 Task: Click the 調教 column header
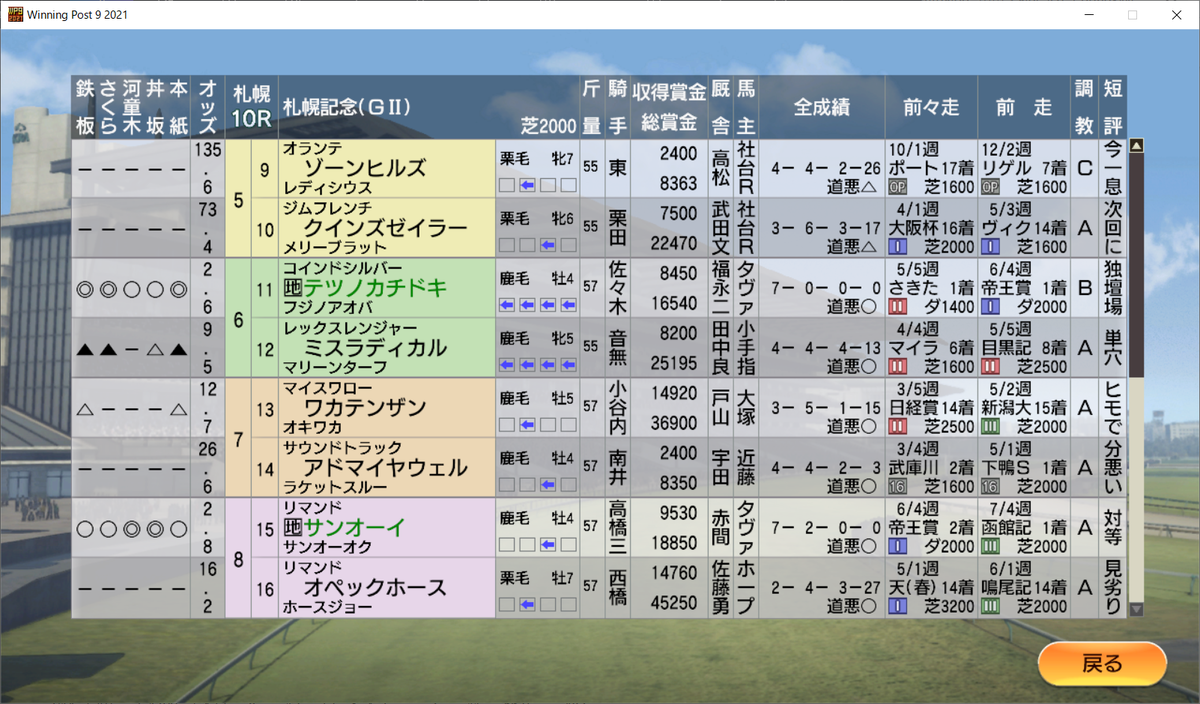(x=1084, y=106)
